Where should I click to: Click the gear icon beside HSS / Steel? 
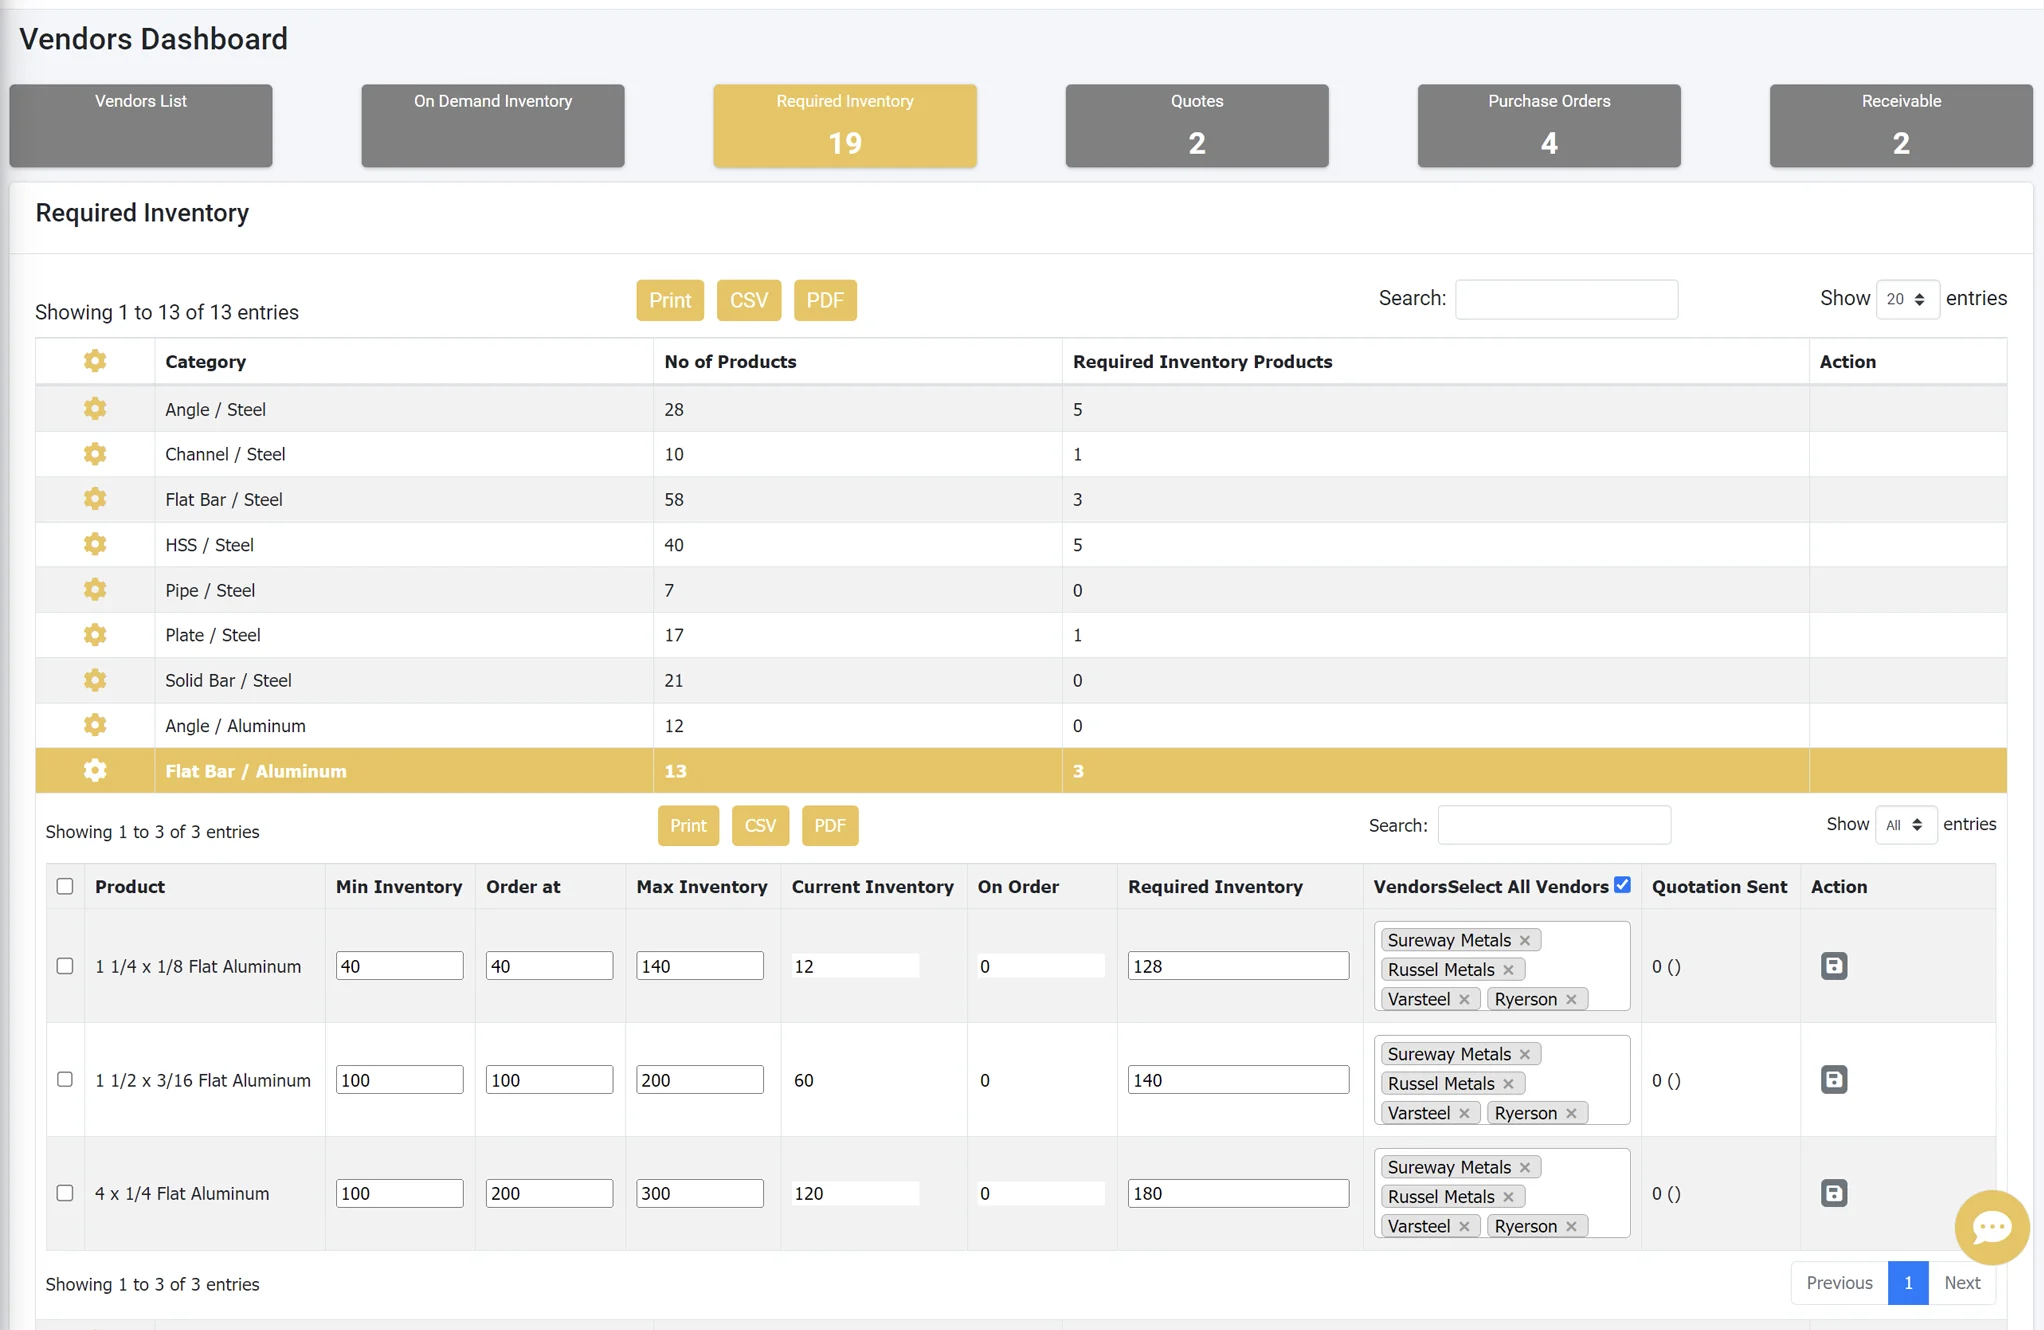95,545
